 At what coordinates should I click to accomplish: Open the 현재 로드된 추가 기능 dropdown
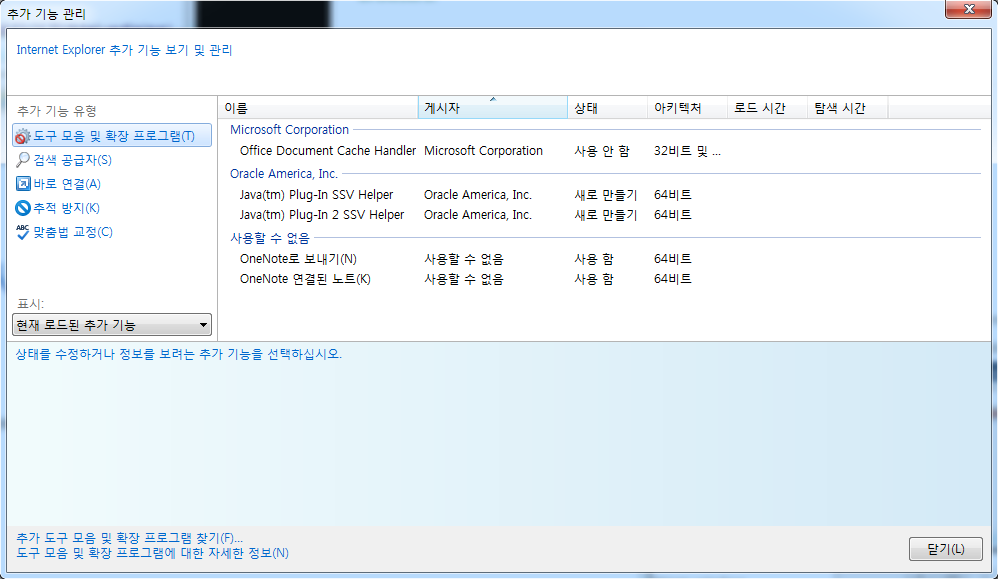(x=112, y=324)
